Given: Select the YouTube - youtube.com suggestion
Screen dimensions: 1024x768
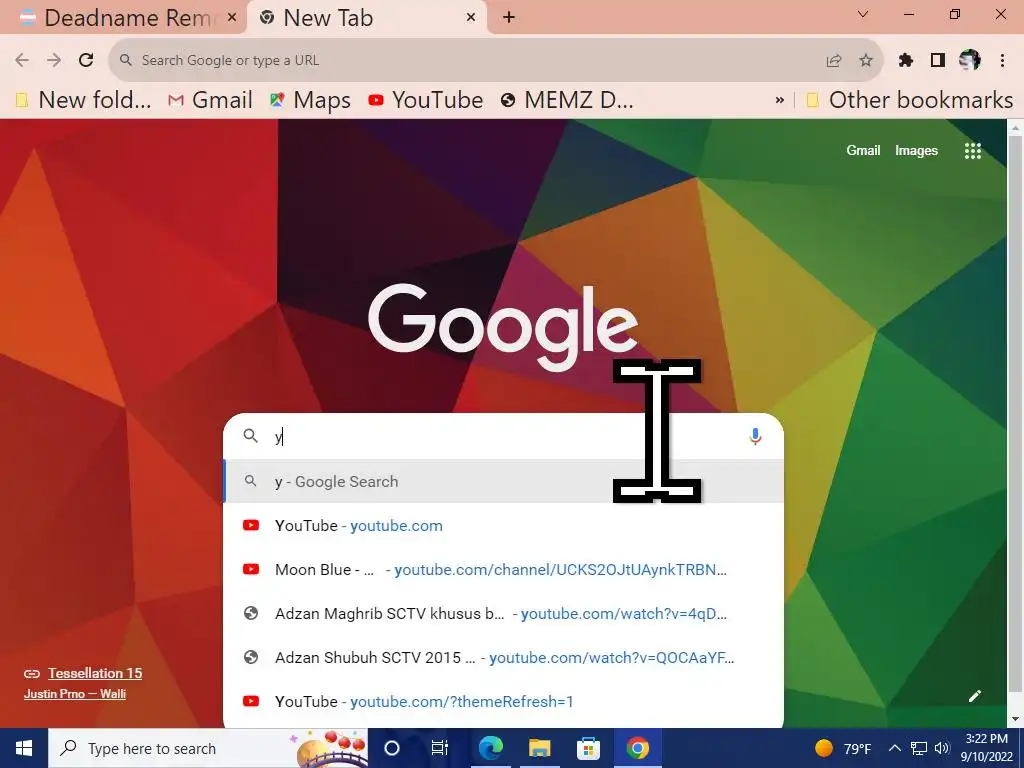Looking at the screenshot, I should pyautogui.click(x=503, y=526).
